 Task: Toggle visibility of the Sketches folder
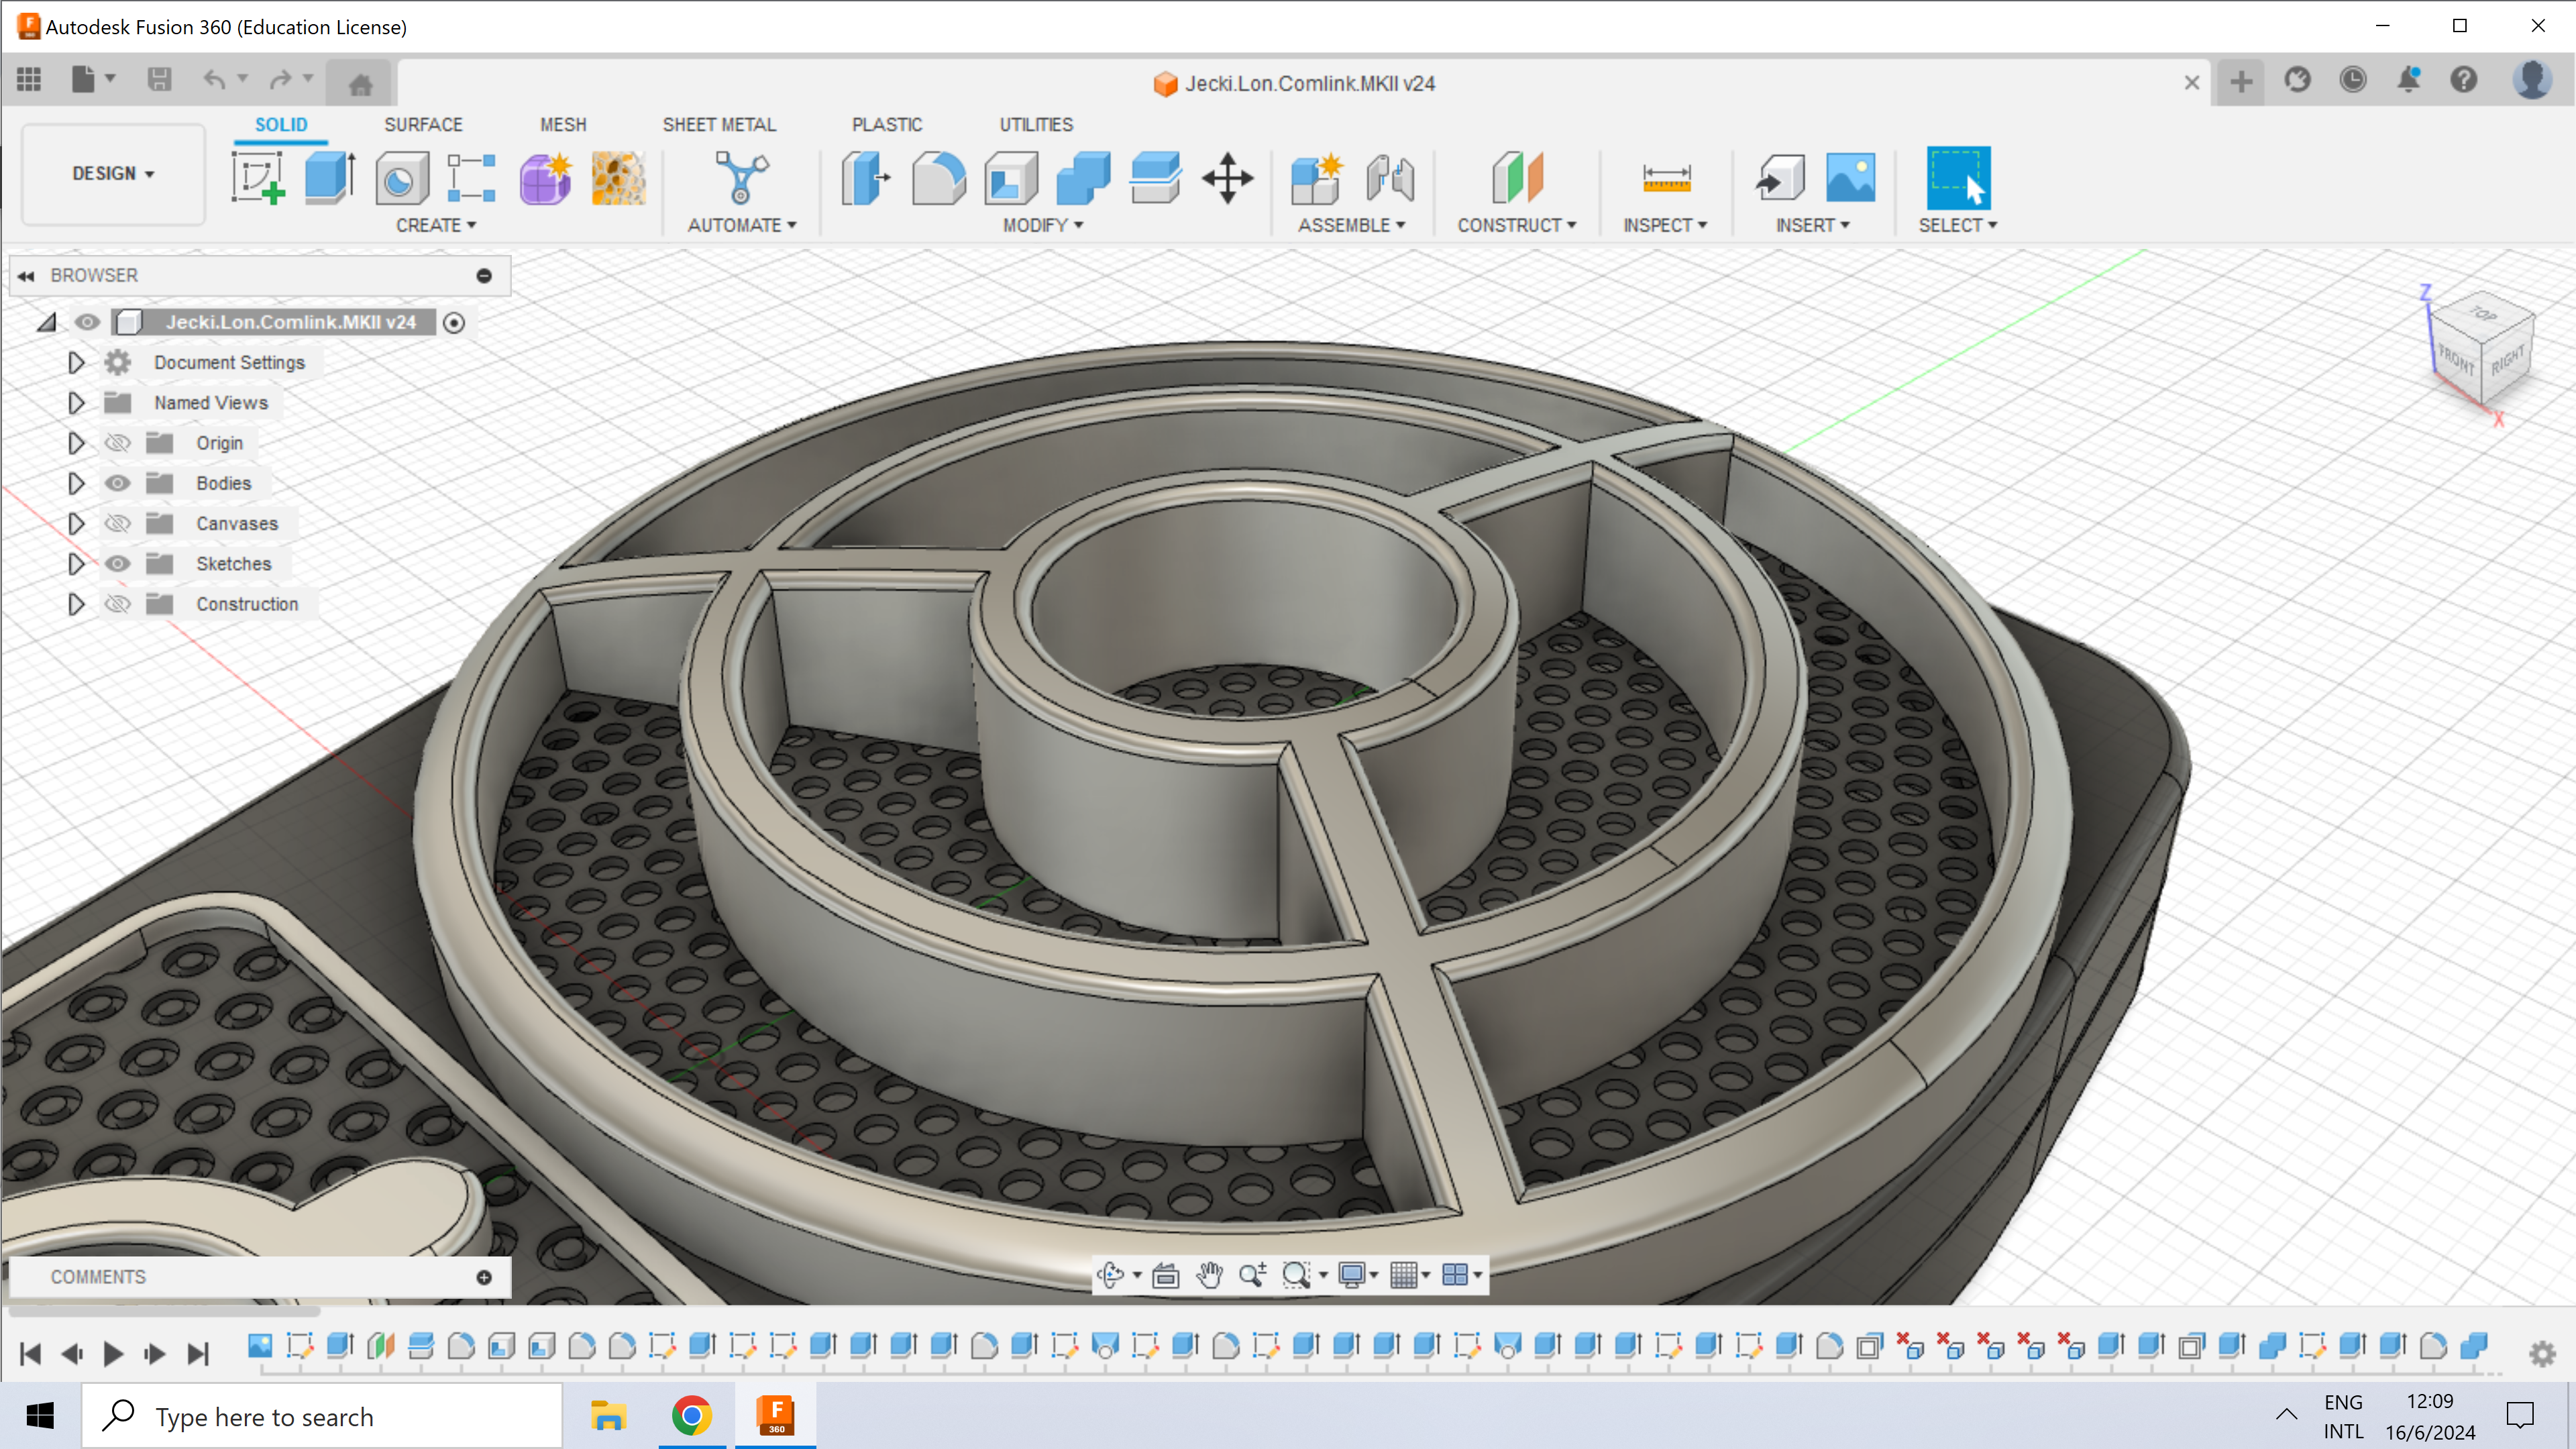(118, 563)
